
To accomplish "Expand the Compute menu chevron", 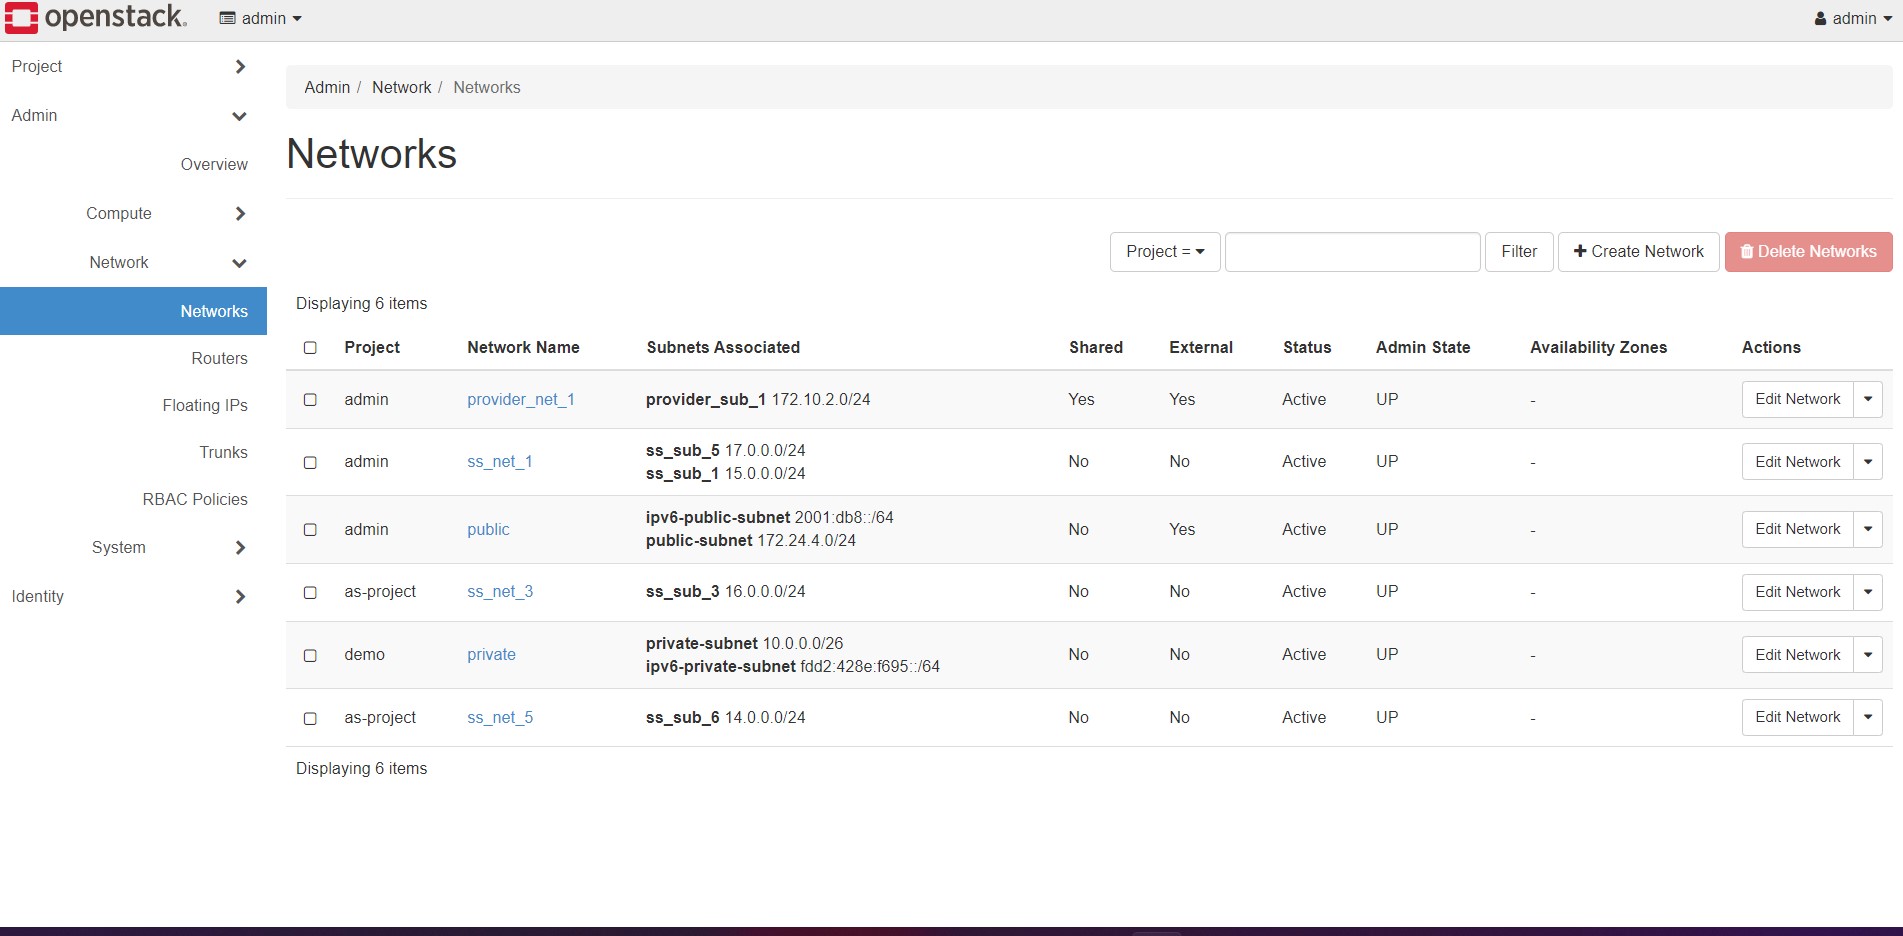I will tap(239, 214).
